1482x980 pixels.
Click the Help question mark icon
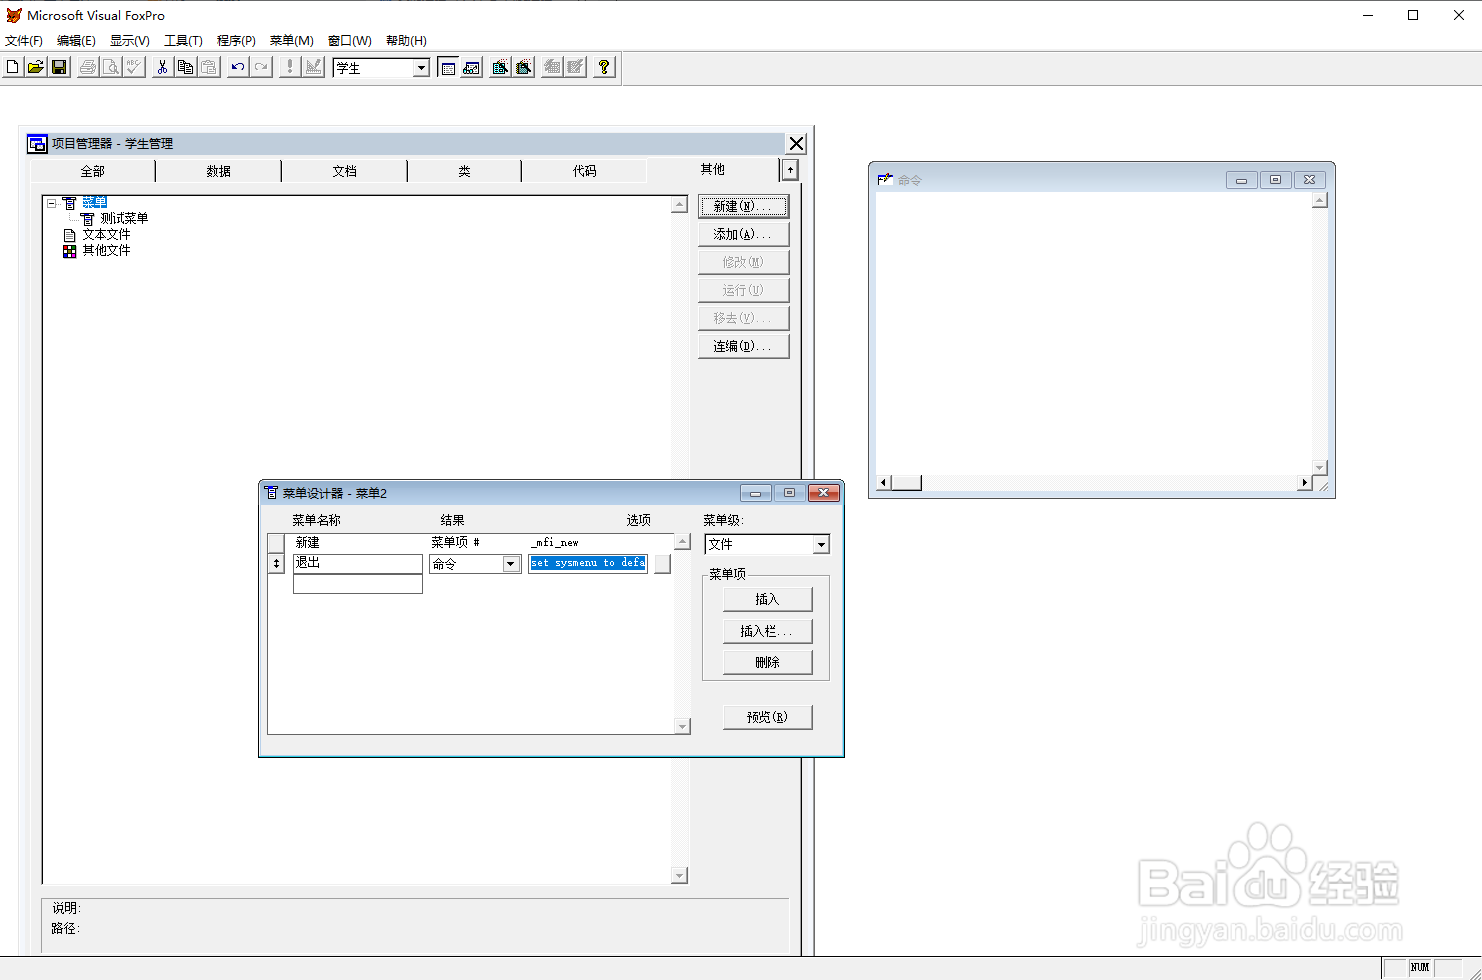(604, 67)
